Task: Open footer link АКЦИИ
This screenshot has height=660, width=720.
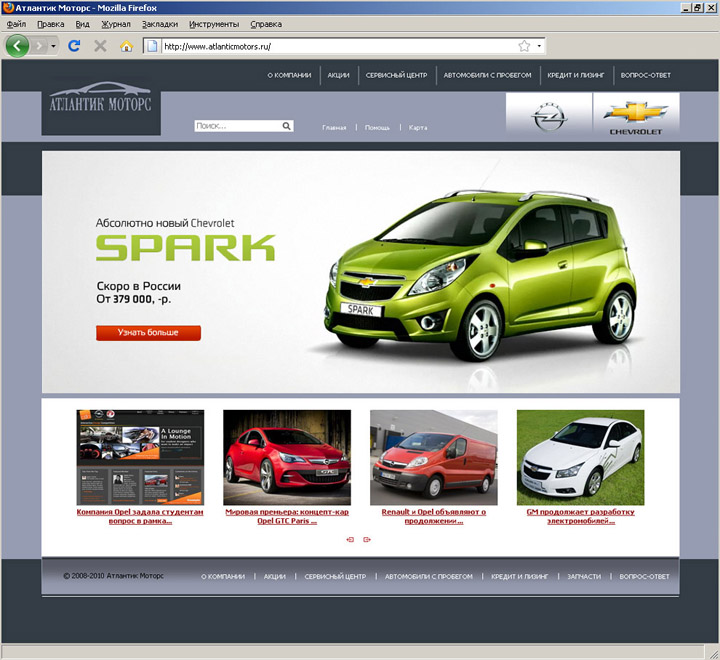Action: pyautogui.click(x=275, y=576)
